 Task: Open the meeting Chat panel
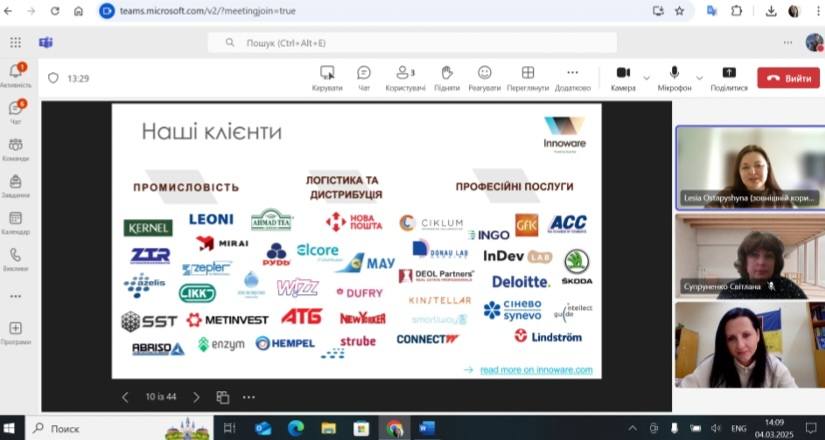363,77
